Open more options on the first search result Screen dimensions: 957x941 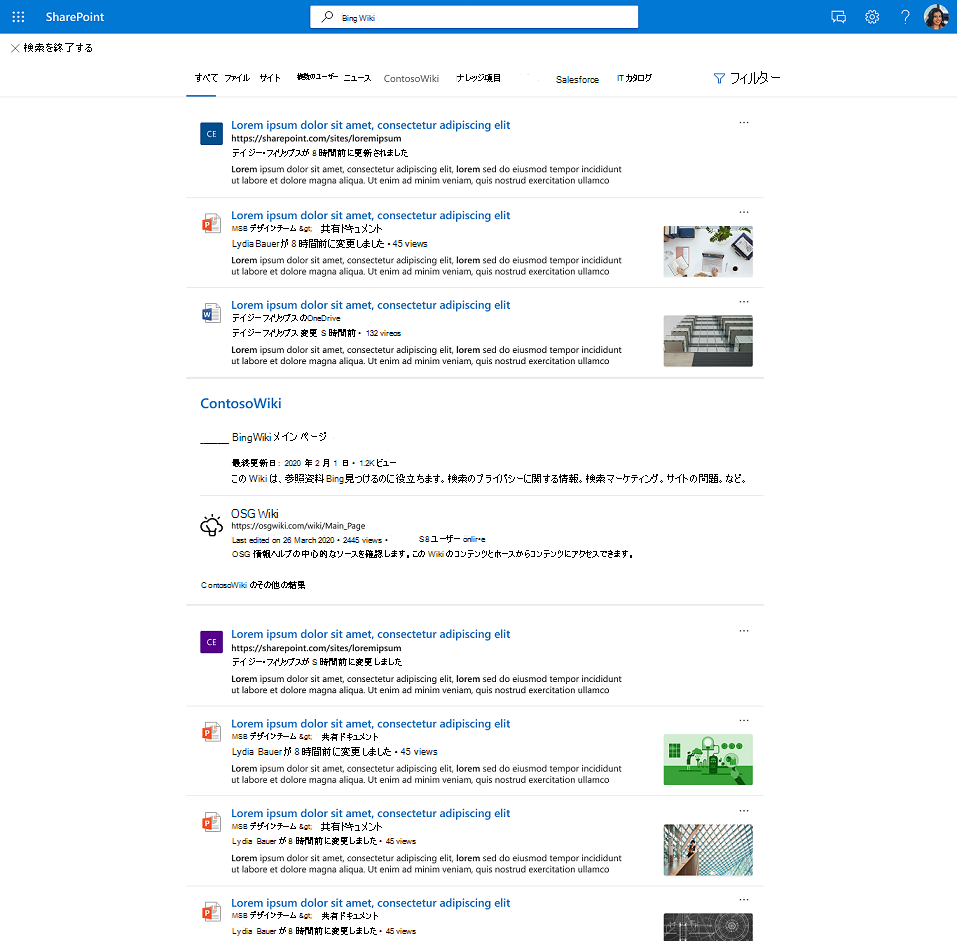[x=744, y=122]
